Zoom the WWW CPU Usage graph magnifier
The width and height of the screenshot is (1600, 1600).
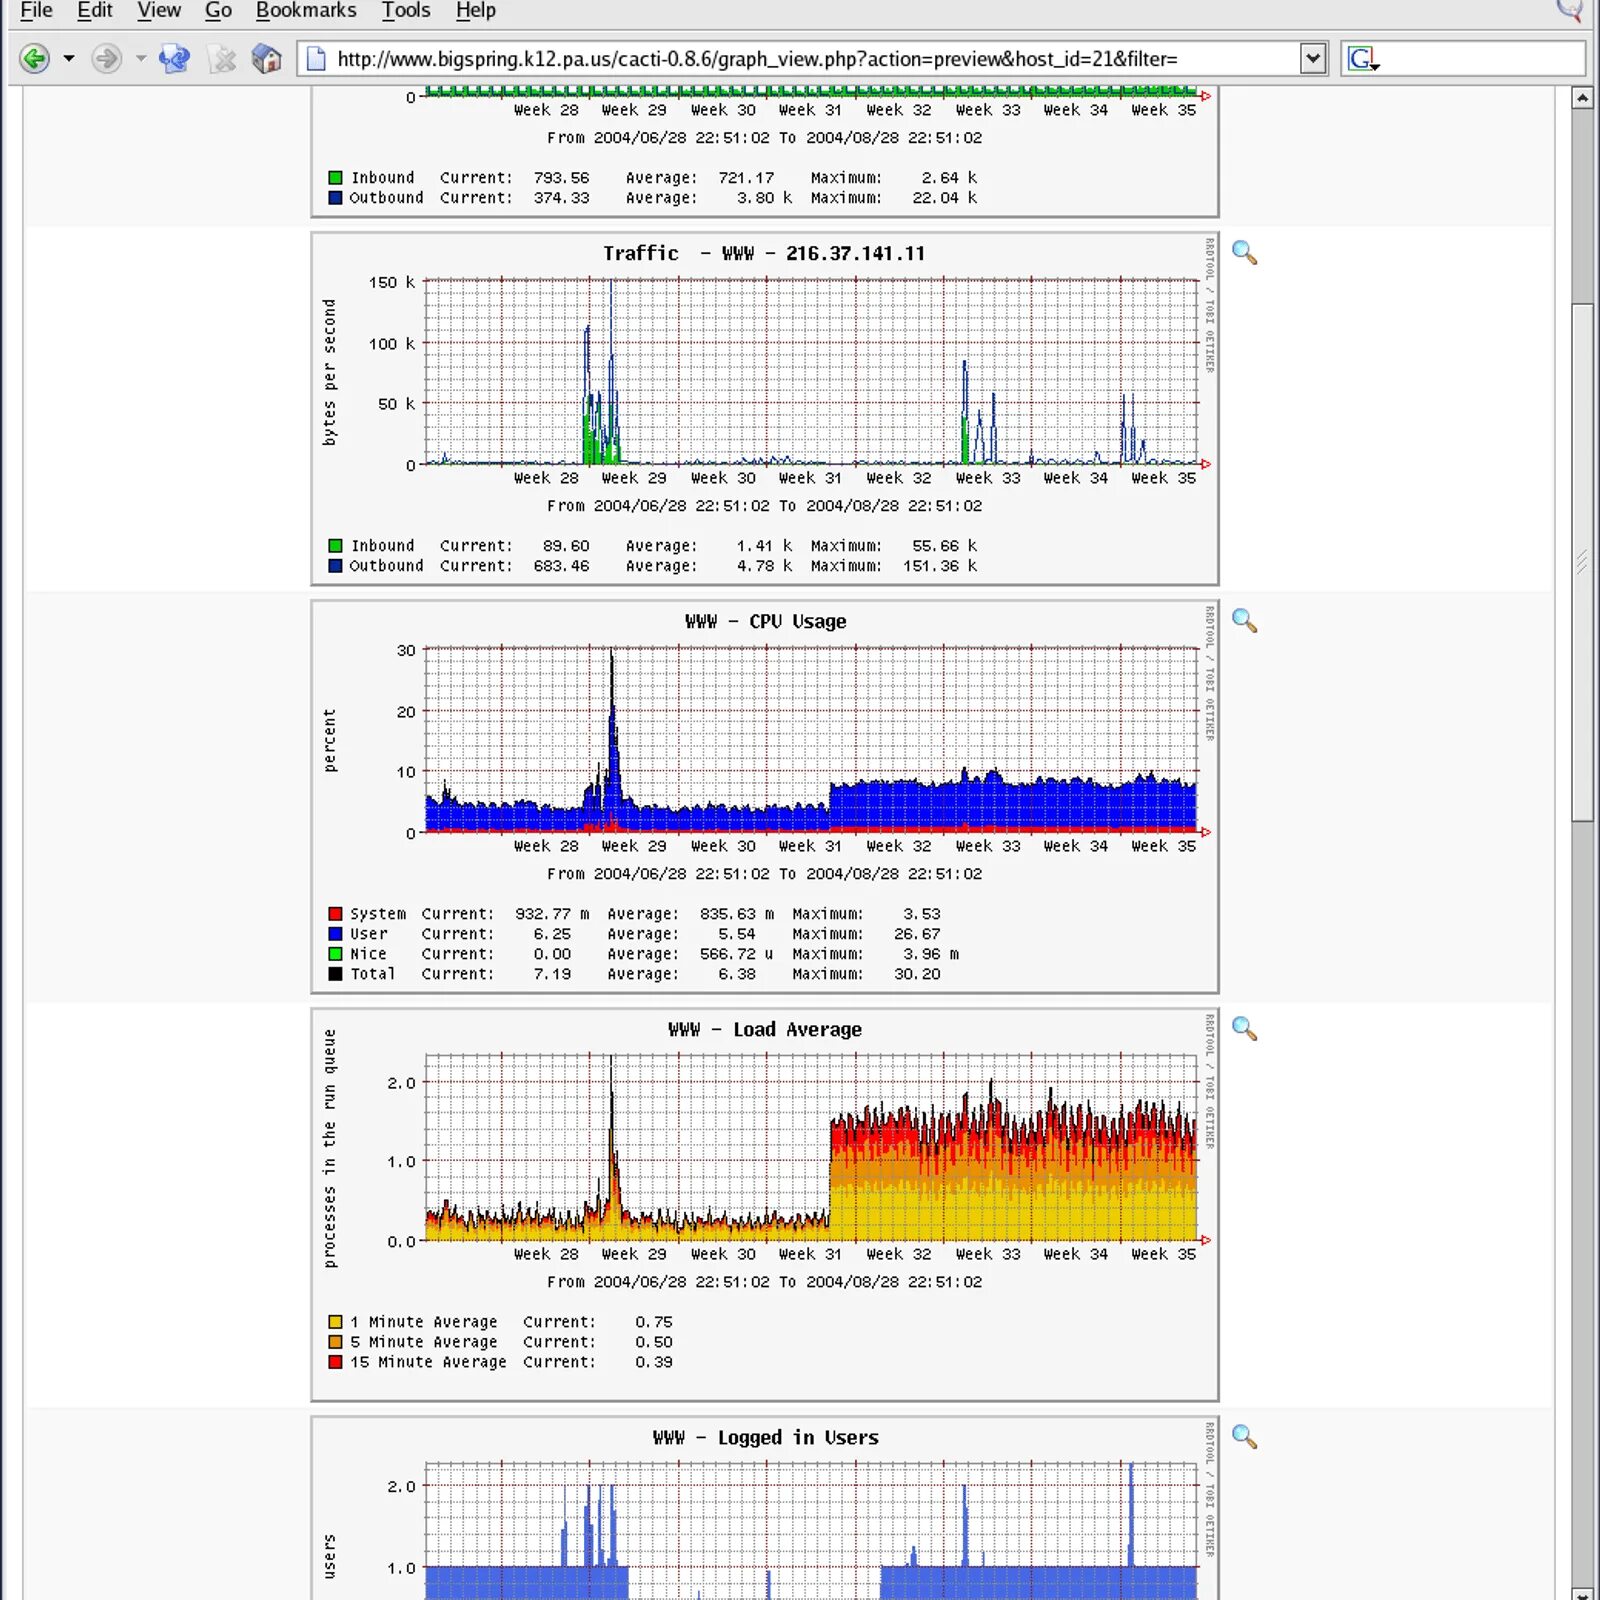1244,620
